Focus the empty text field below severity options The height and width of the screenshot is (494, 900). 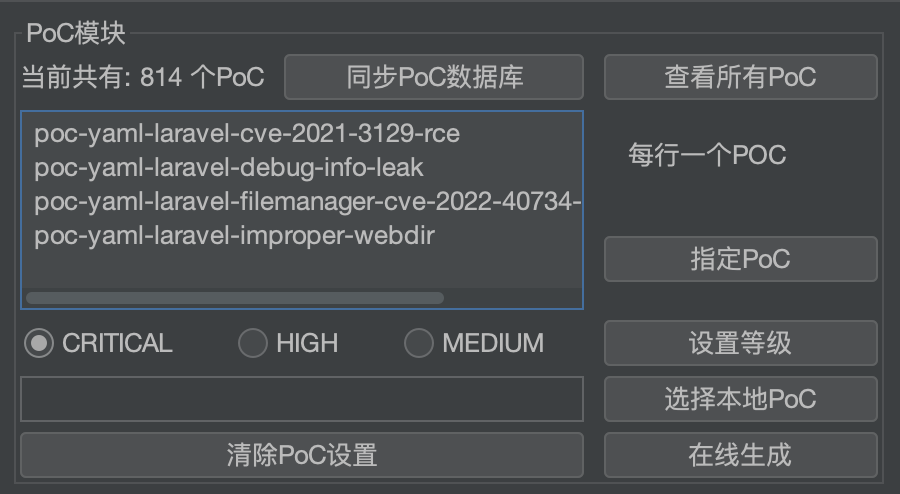click(301, 399)
